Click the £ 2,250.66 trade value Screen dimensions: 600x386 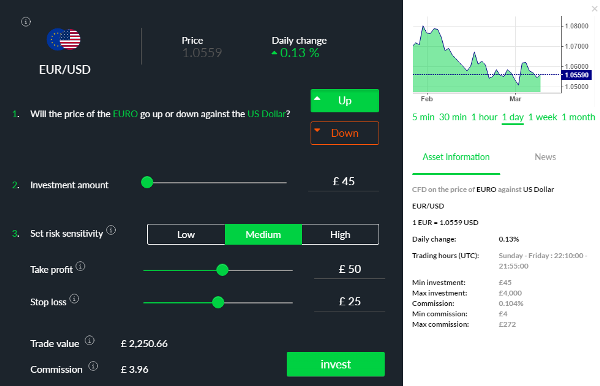pyautogui.click(x=144, y=344)
